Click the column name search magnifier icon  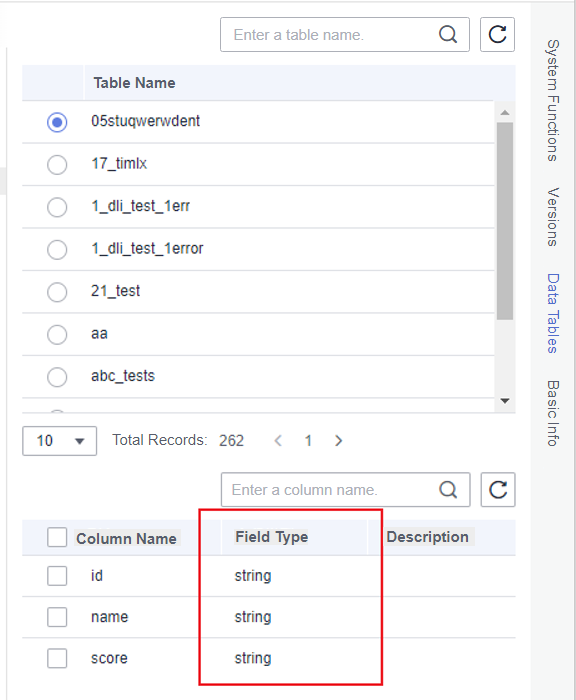point(448,490)
